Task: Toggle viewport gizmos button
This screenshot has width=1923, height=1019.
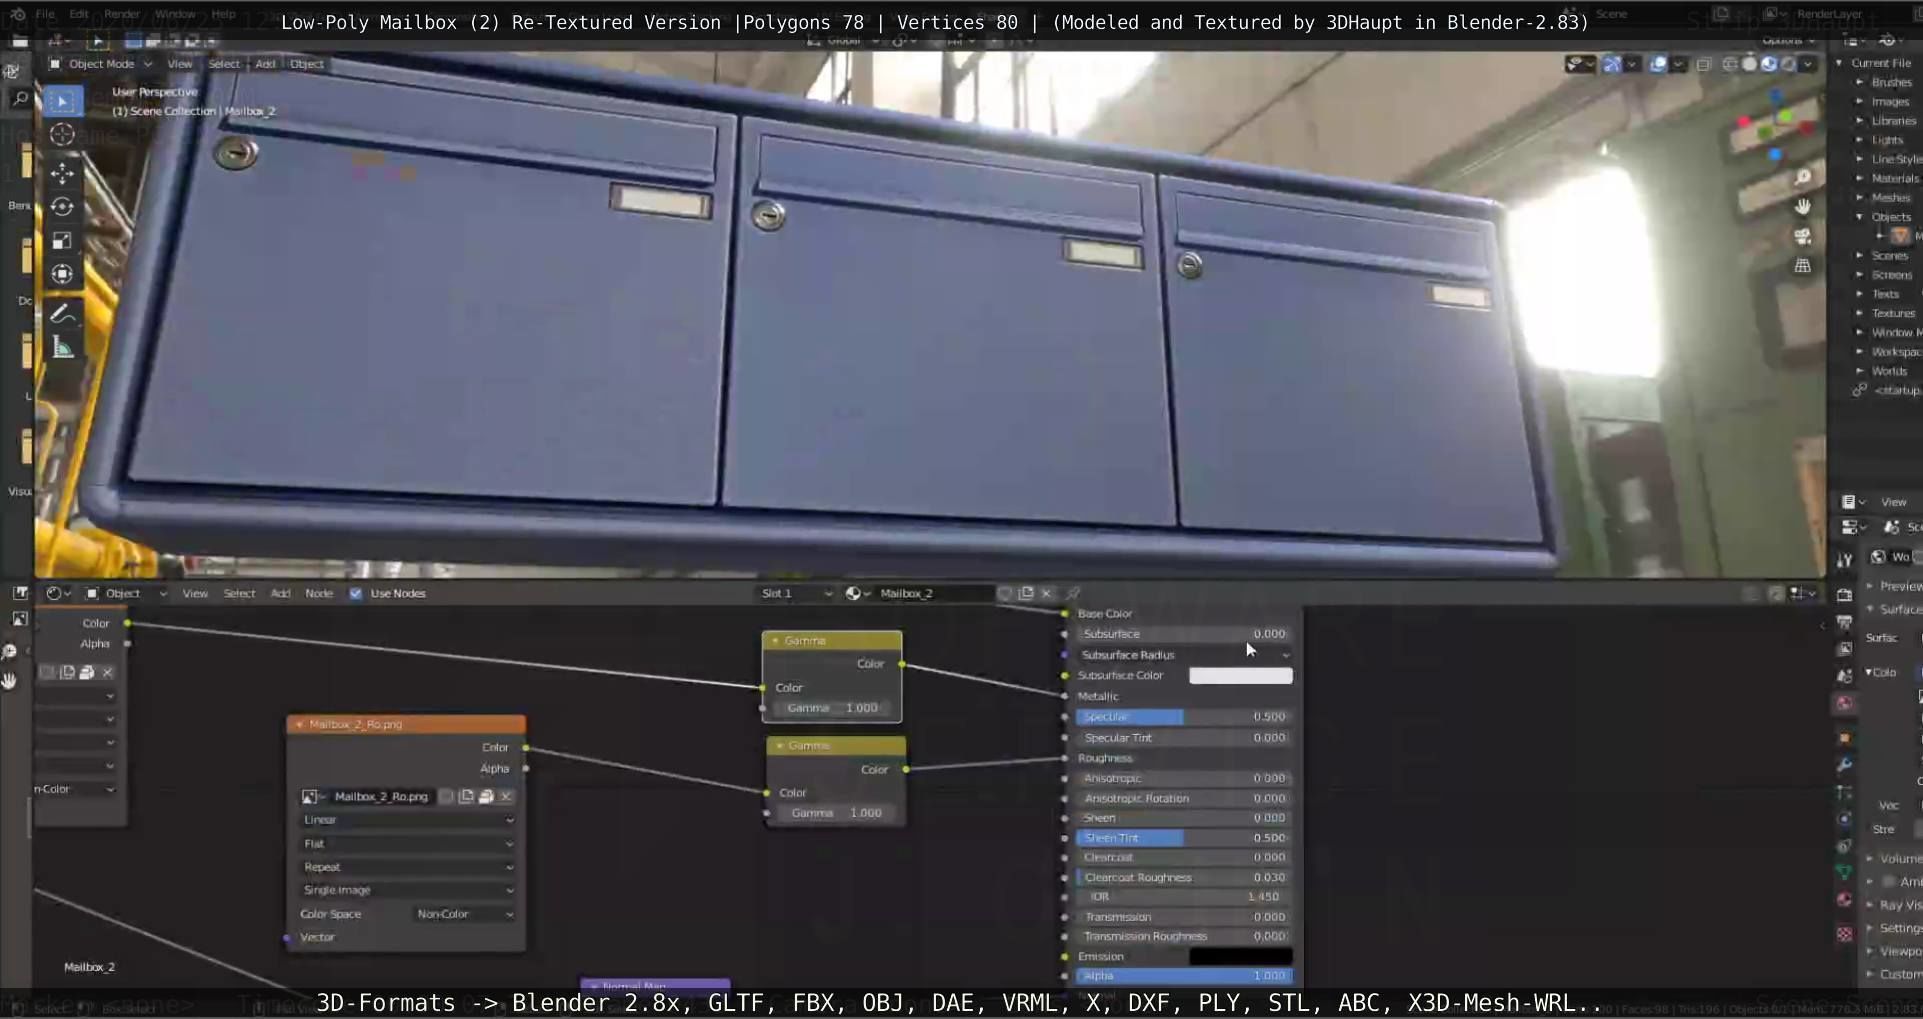Action: point(1612,64)
